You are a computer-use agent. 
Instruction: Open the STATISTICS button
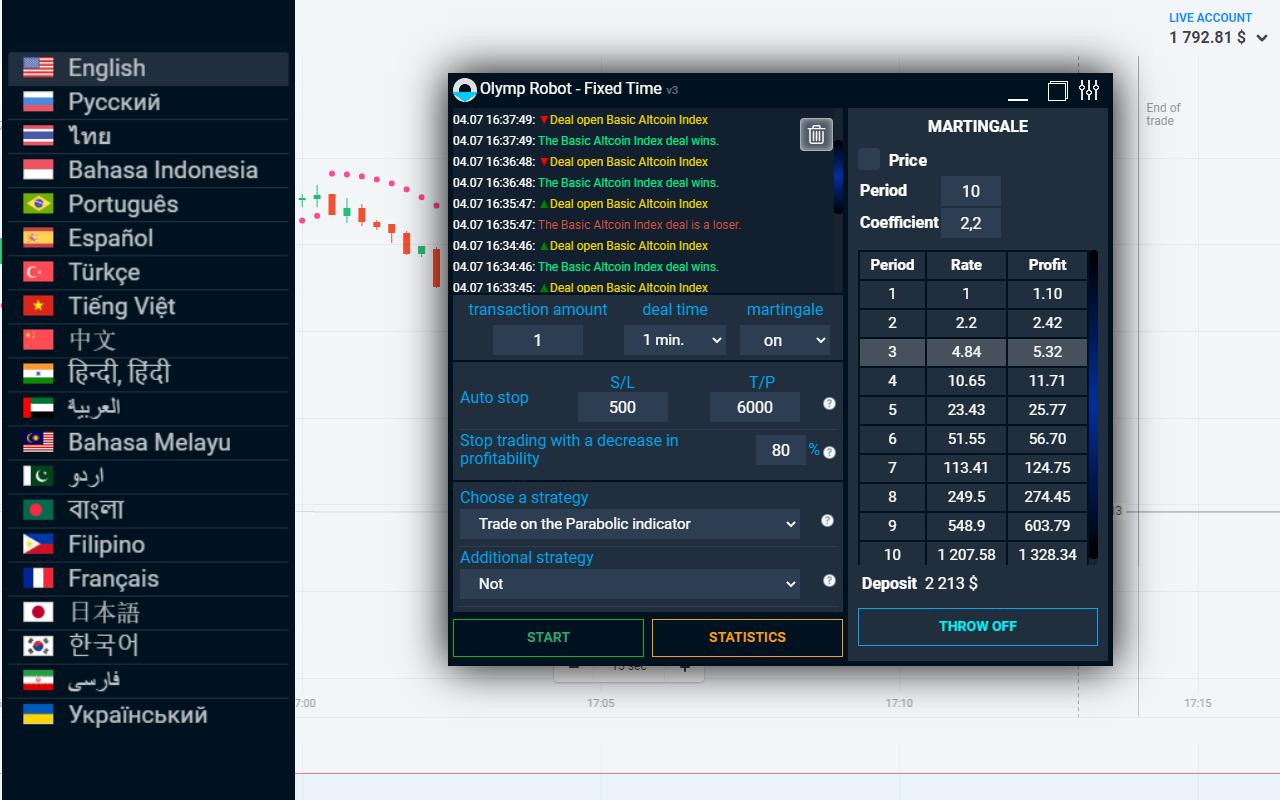[747, 638]
